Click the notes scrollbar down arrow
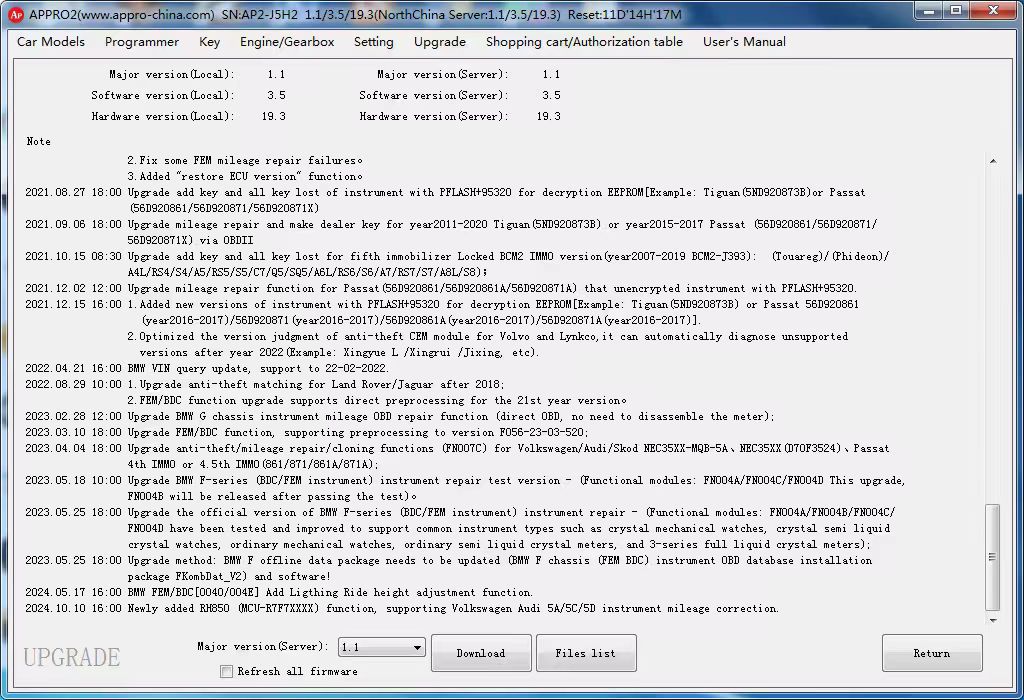Viewport: 1024px width, 700px height. 992,618
